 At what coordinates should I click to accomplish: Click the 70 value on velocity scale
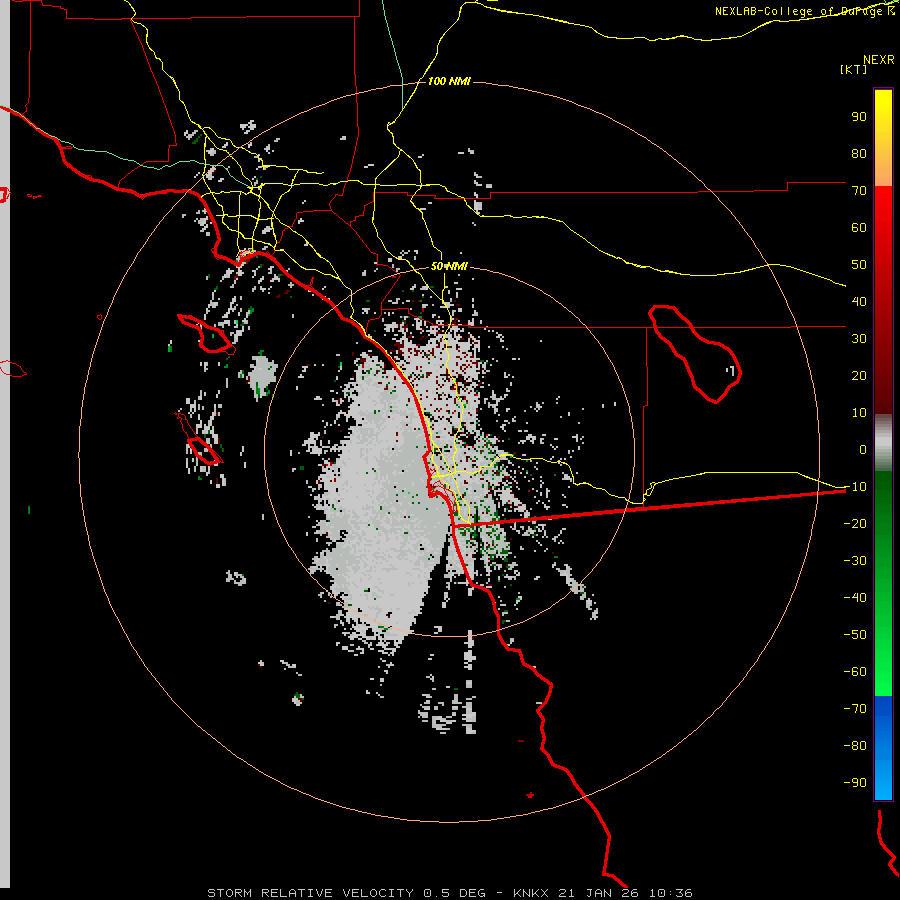coord(859,191)
